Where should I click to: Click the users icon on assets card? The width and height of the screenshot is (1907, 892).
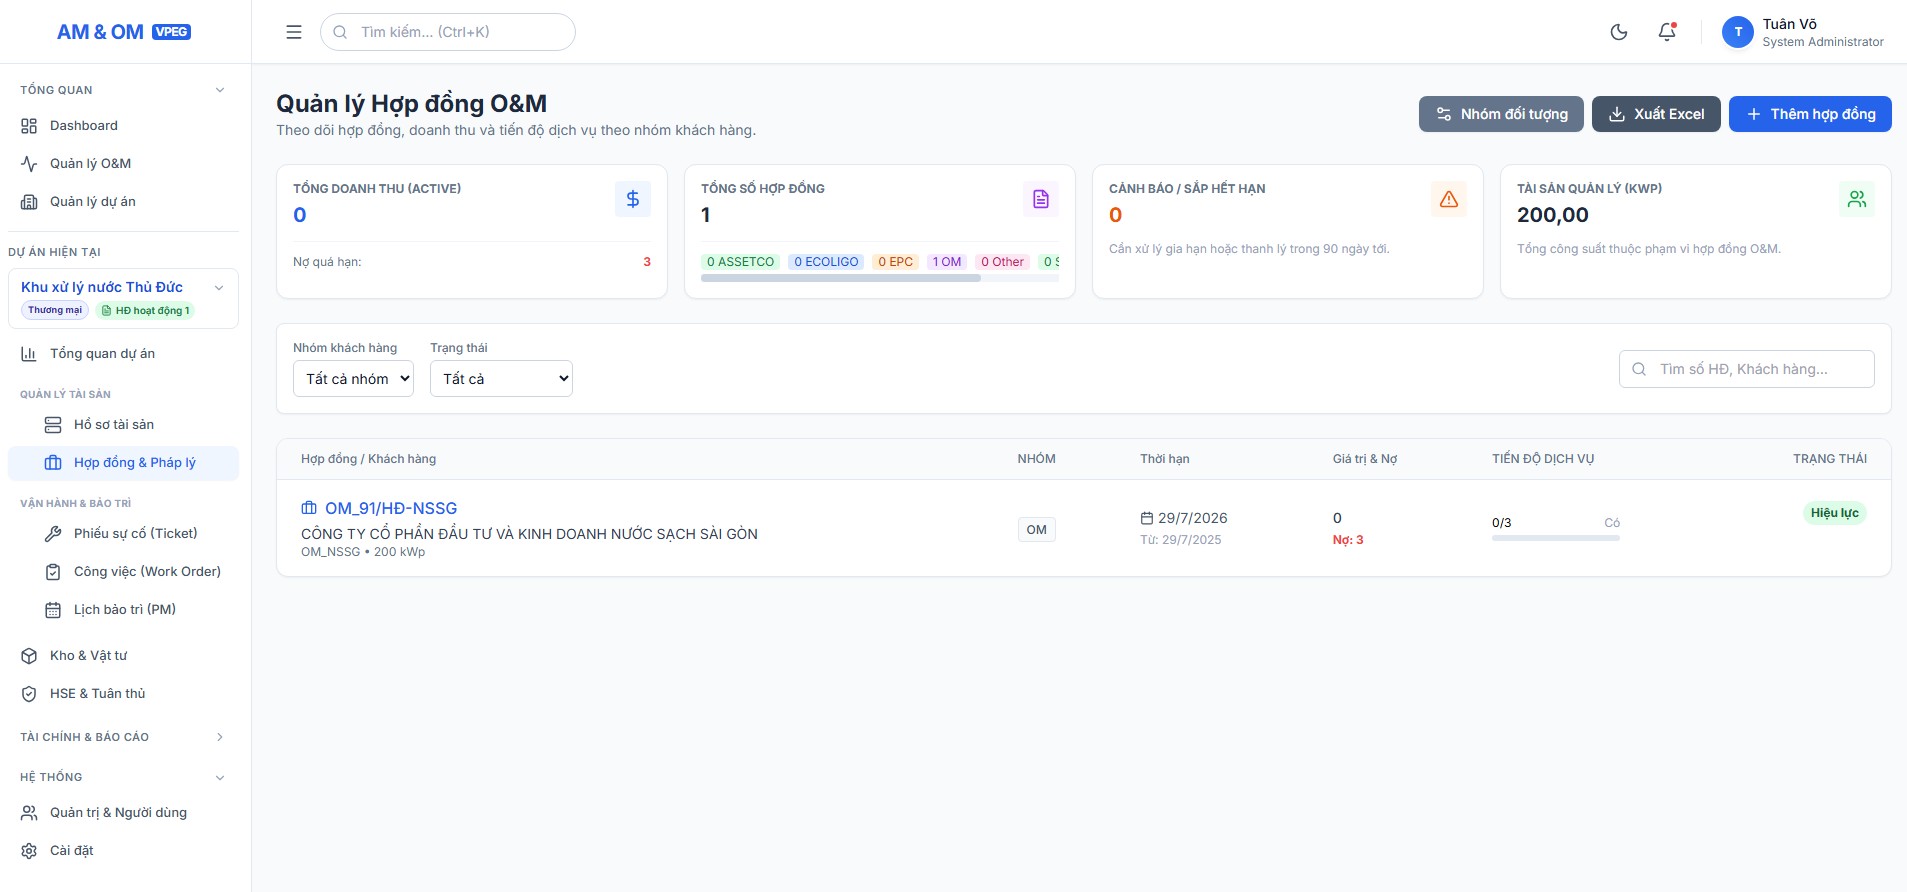(1857, 199)
